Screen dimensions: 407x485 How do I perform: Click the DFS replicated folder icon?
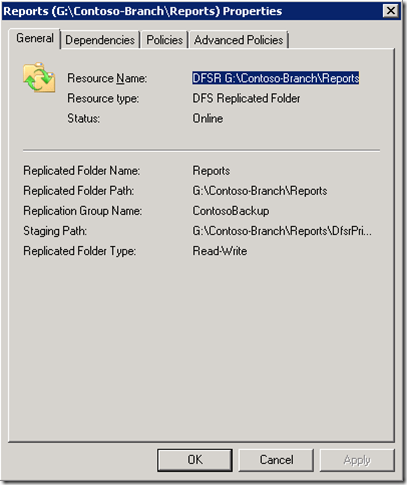point(39,77)
